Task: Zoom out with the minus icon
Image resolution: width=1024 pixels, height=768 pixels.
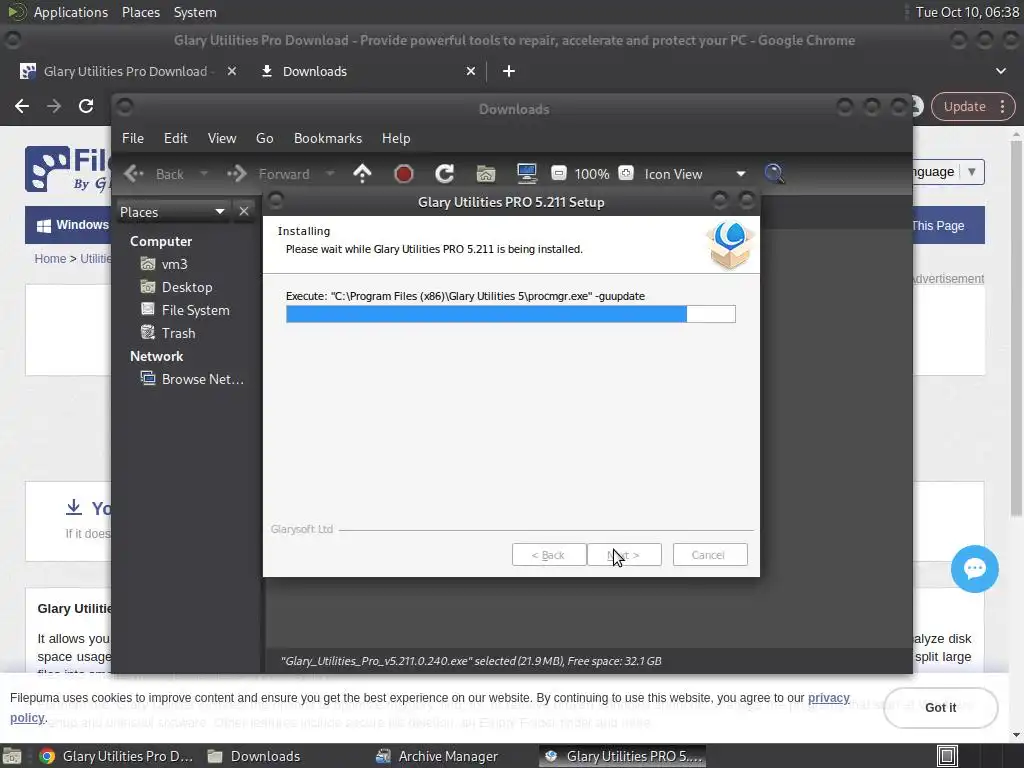Action: click(x=559, y=173)
